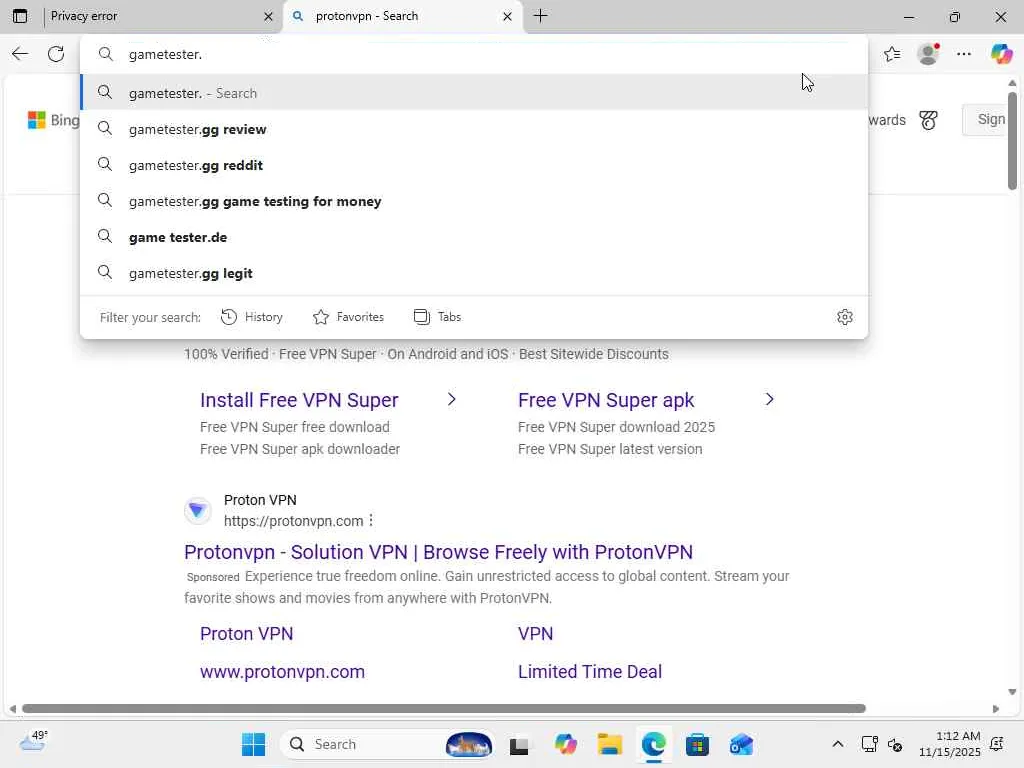Choose suggestion game tester.de
The width and height of the screenshot is (1024, 768).
(474, 237)
